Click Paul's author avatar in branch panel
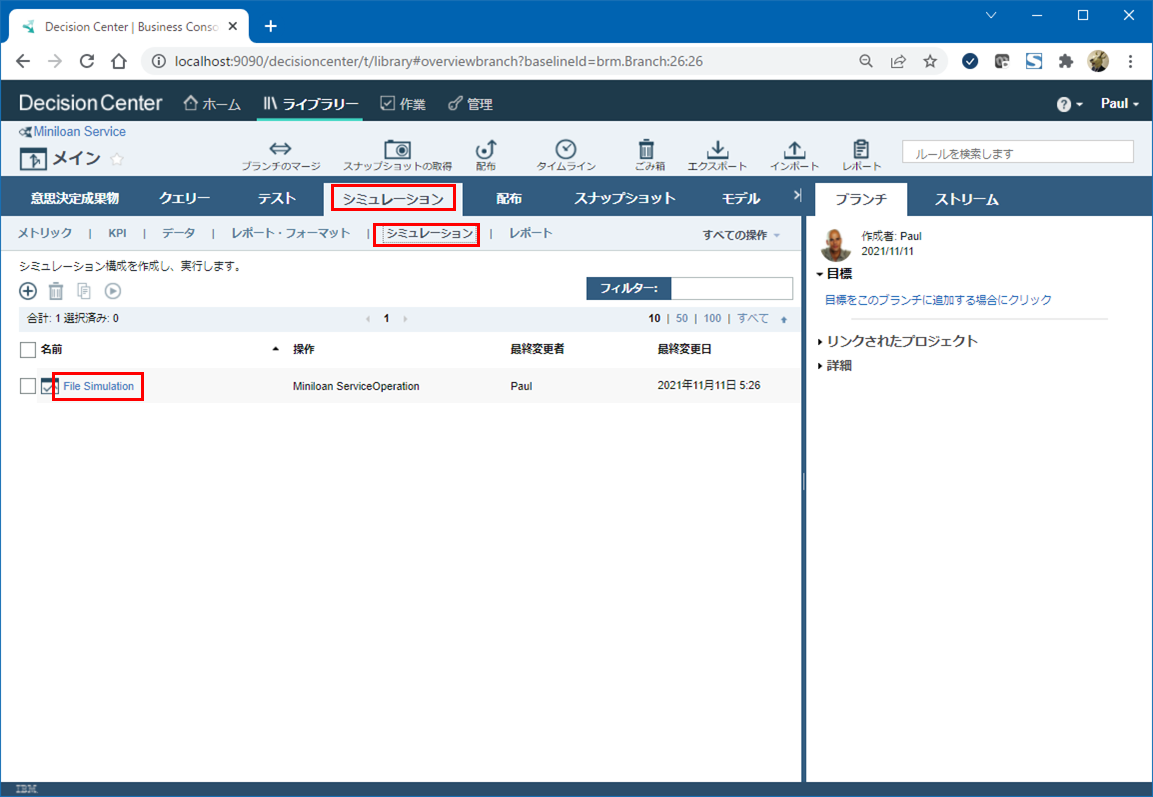The width and height of the screenshot is (1153, 797). point(835,245)
